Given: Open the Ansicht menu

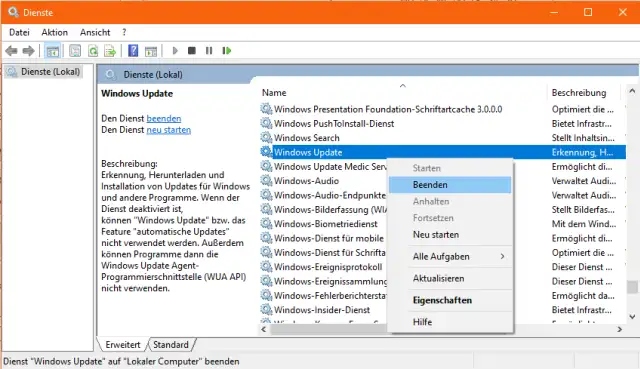Looking at the screenshot, I should click(x=95, y=32).
